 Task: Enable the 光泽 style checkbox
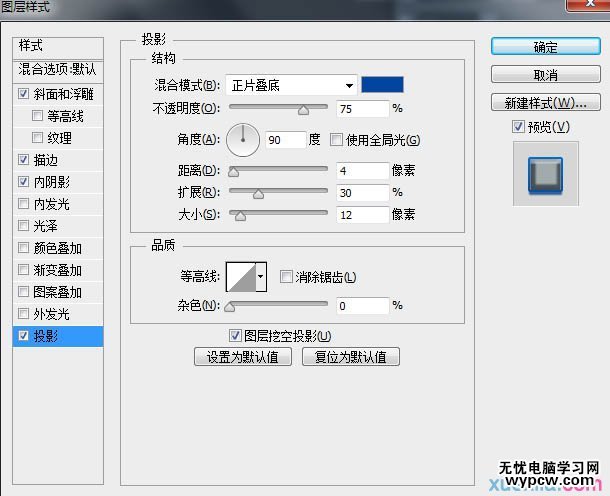[23, 225]
